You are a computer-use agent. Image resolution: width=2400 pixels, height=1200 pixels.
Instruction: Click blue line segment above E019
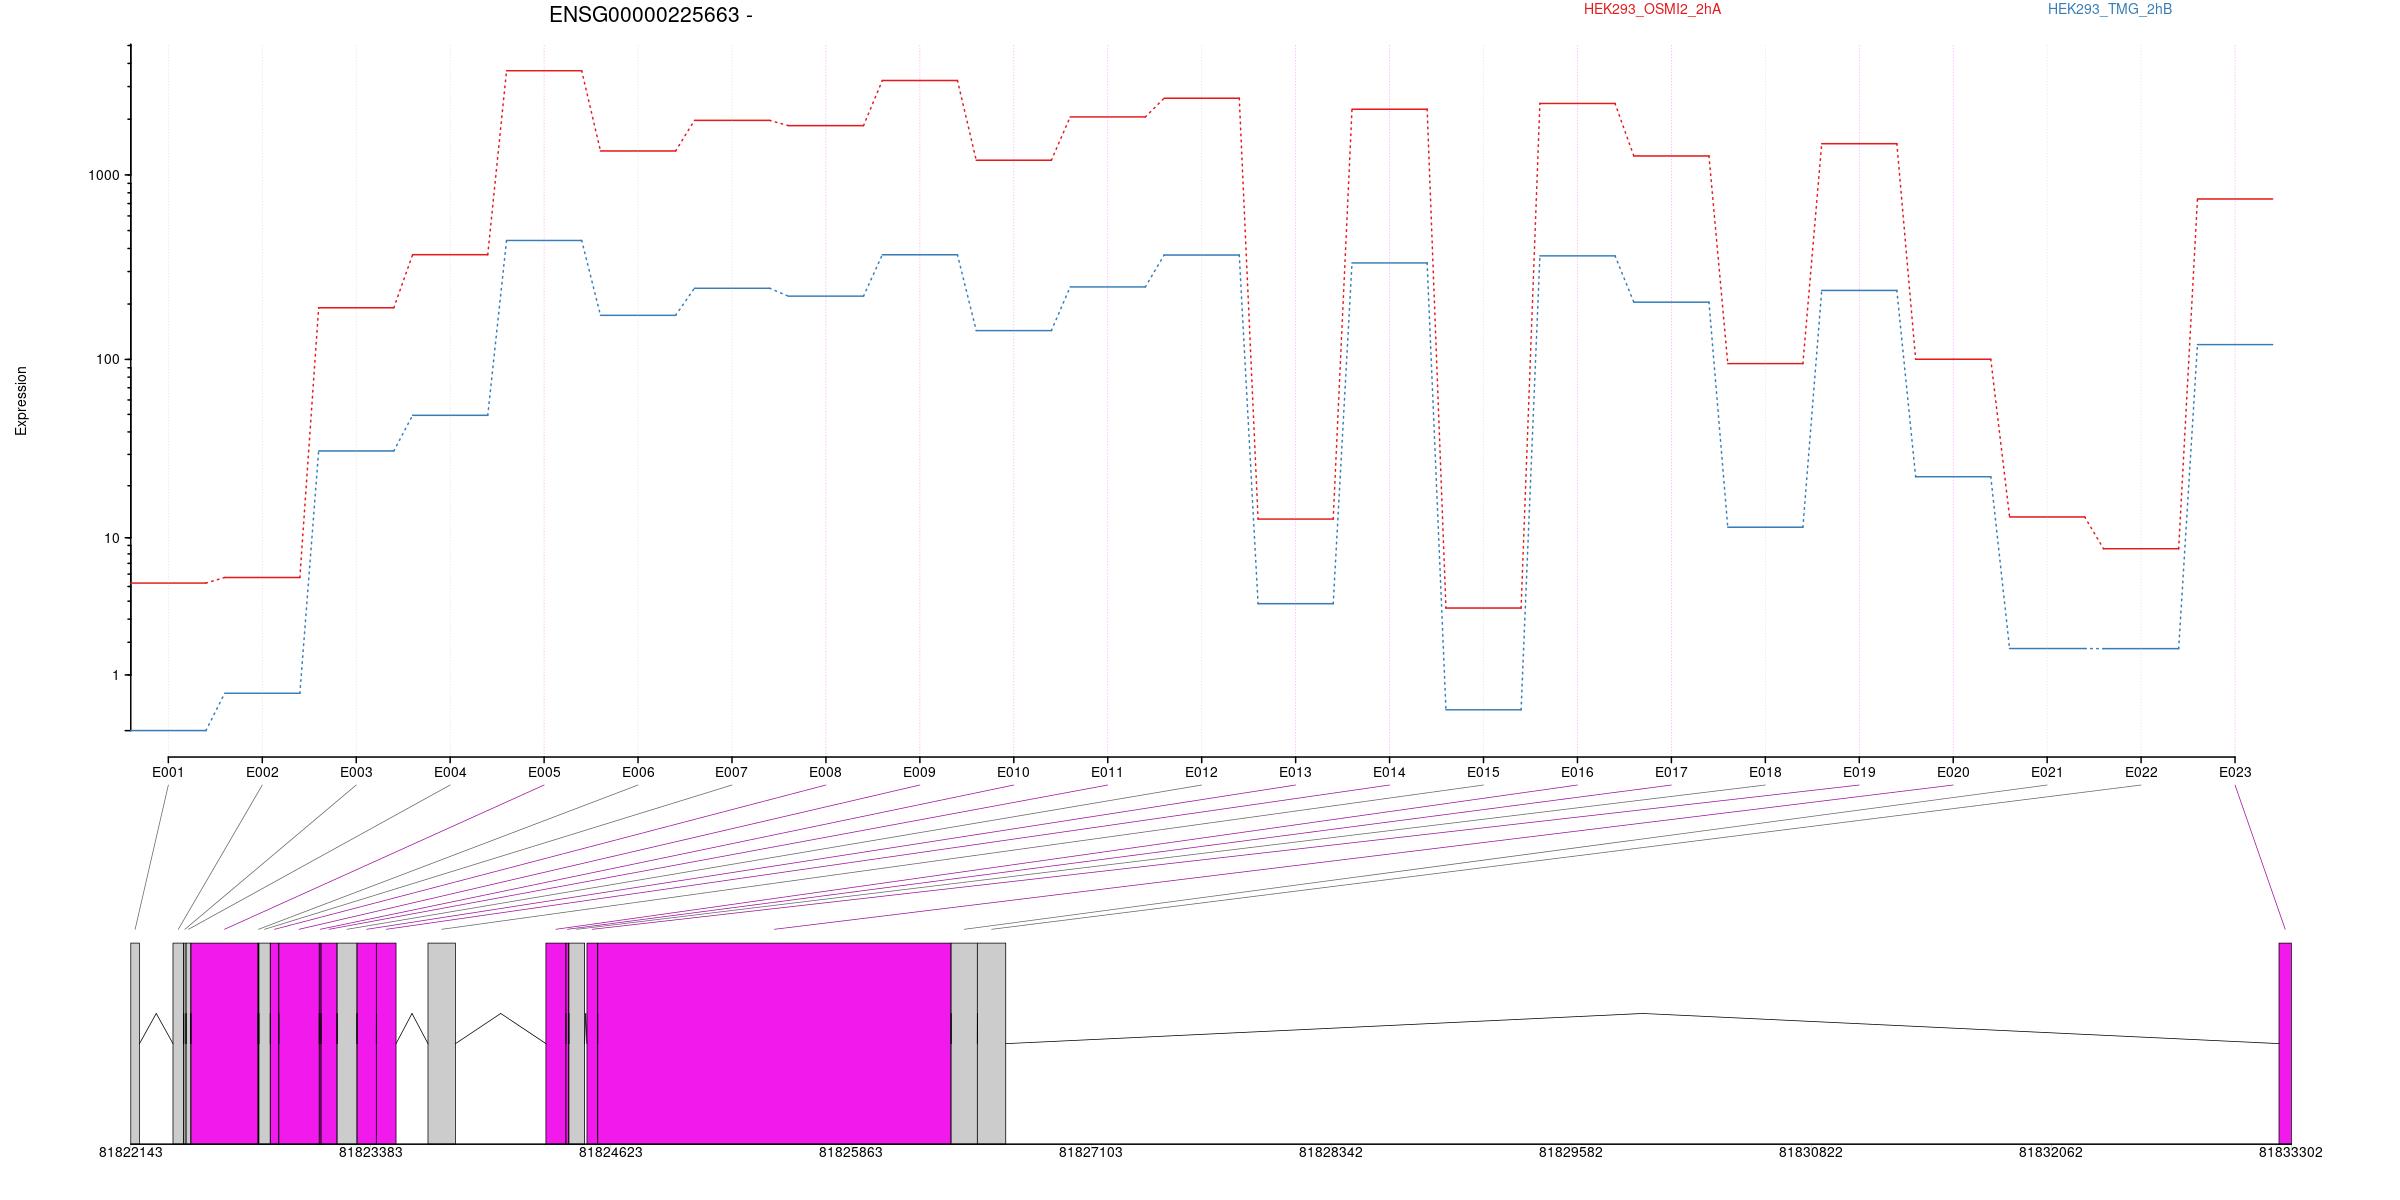(1859, 290)
